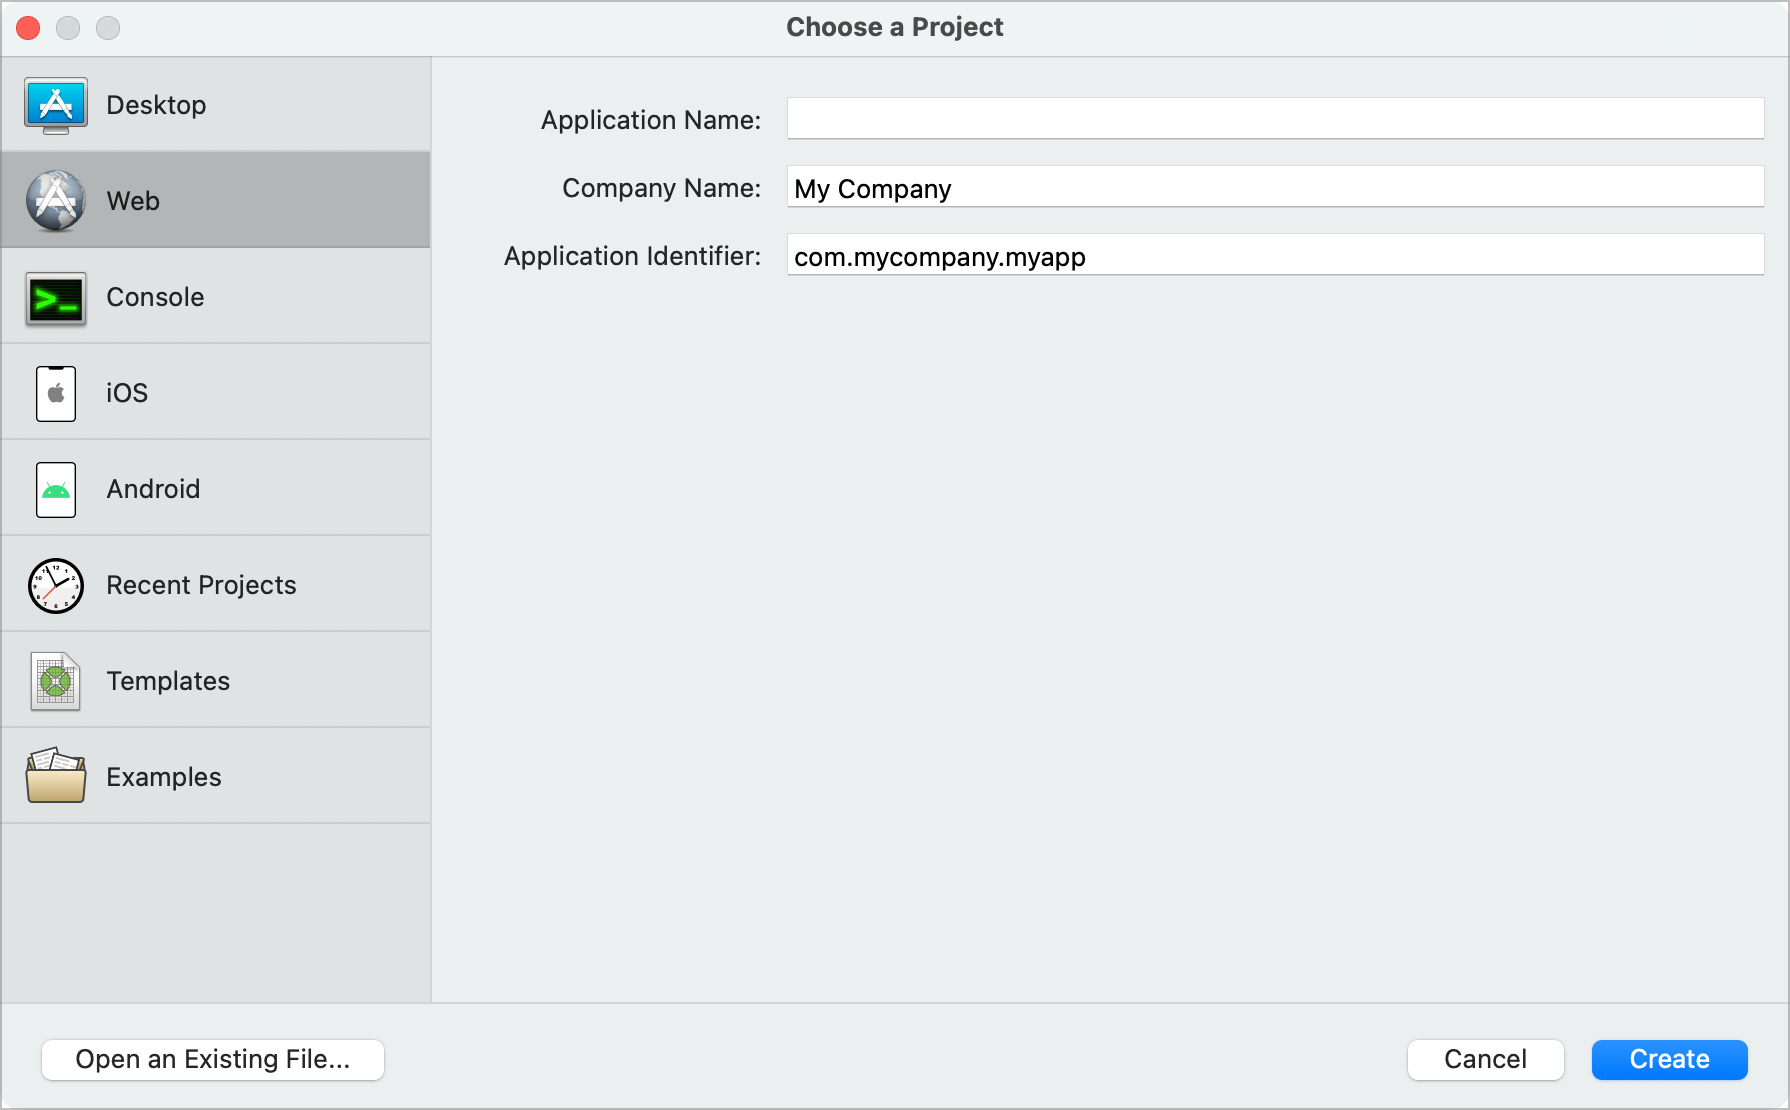Click the Desktop monitor icon
The image size is (1790, 1110).
click(x=56, y=105)
